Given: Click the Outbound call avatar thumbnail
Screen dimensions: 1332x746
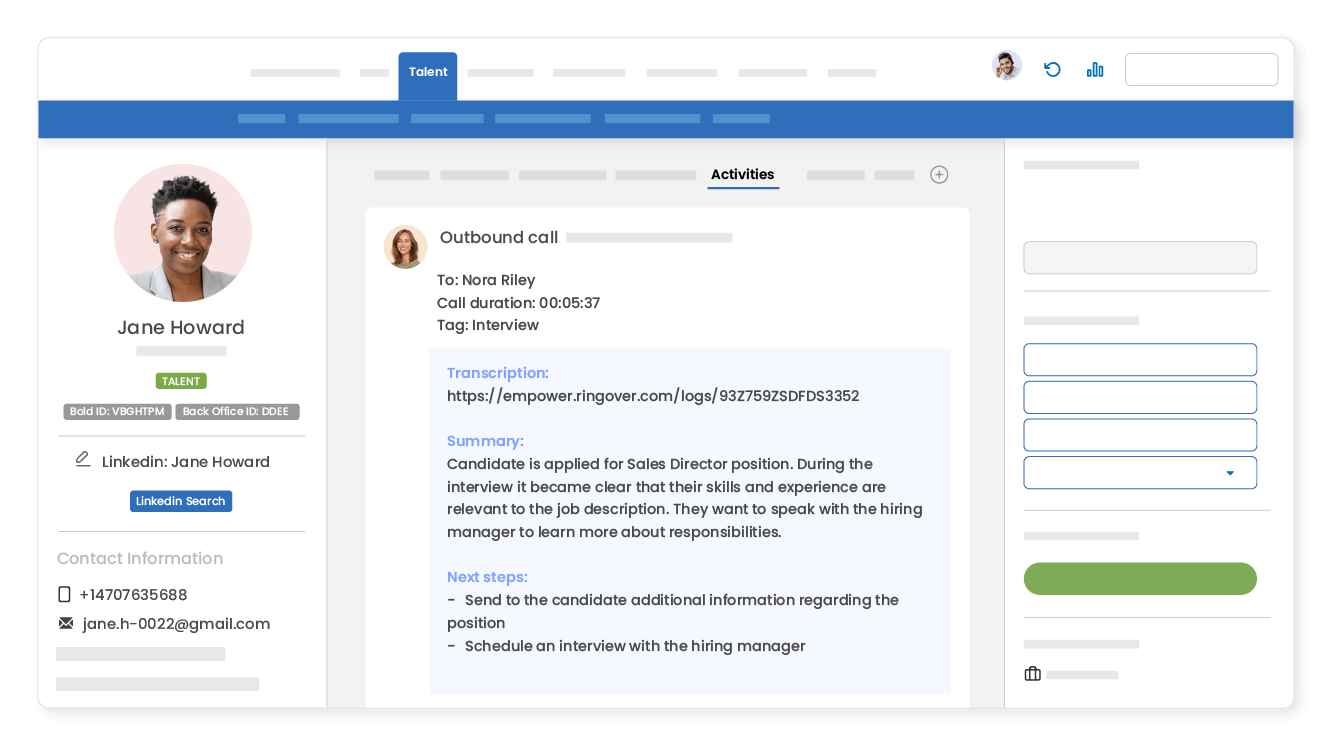Looking at the screenshot, I should (405, 246).
